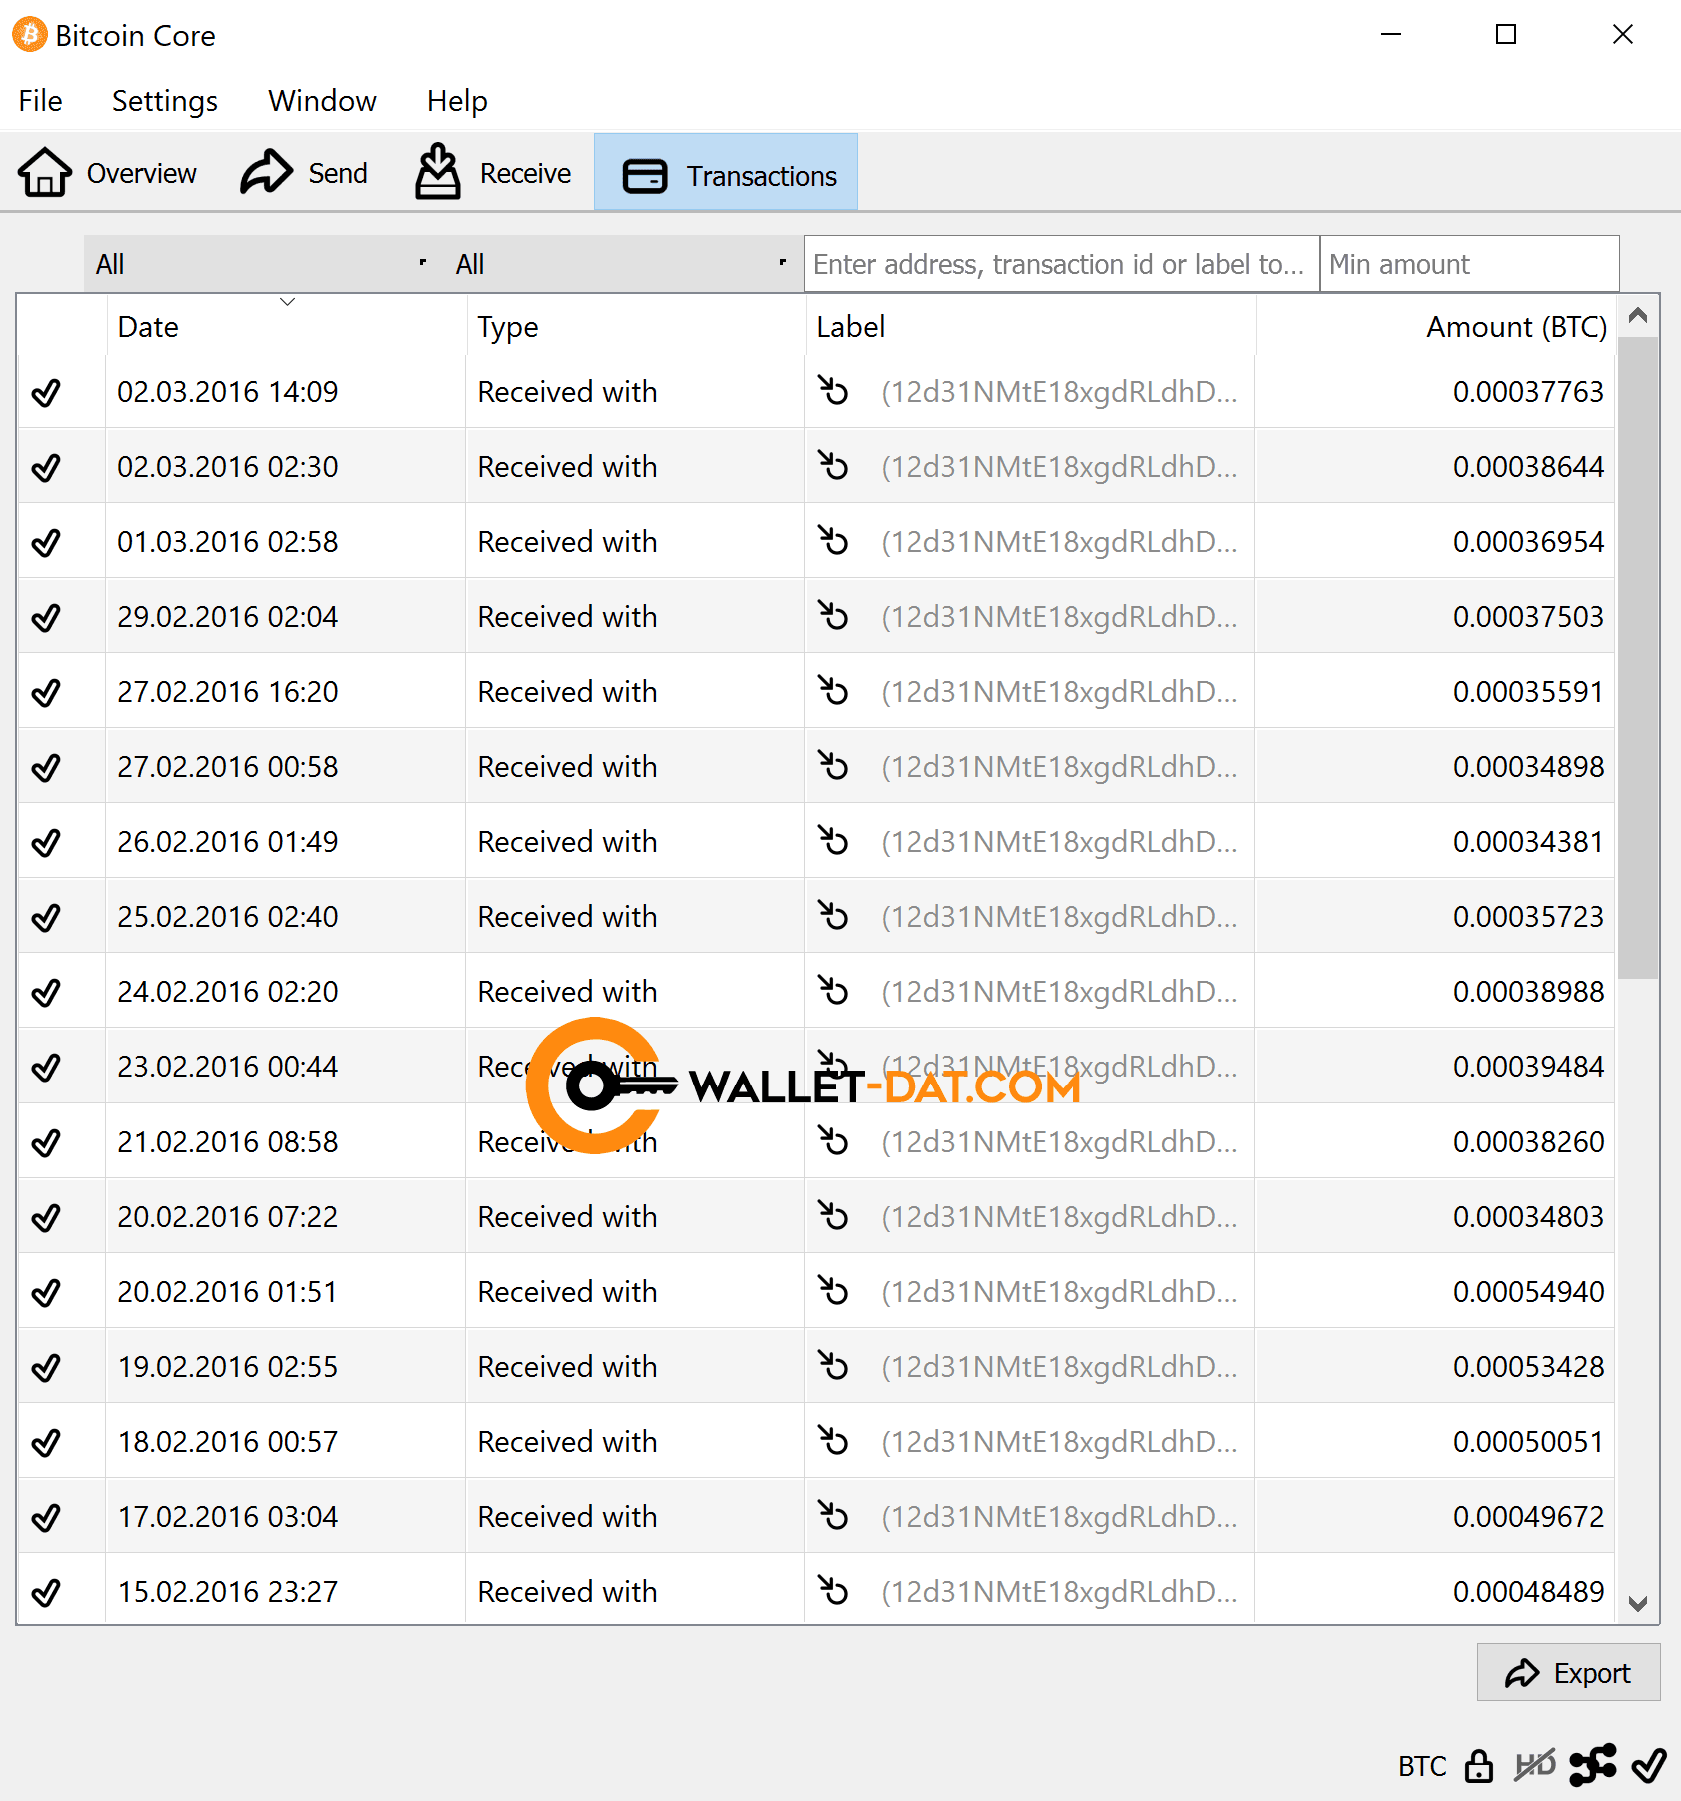Click confirmed checkmark for 26.02.2016 01:49 transaction
This screenshot has width=1681, height=1801.
coord(46,842)
